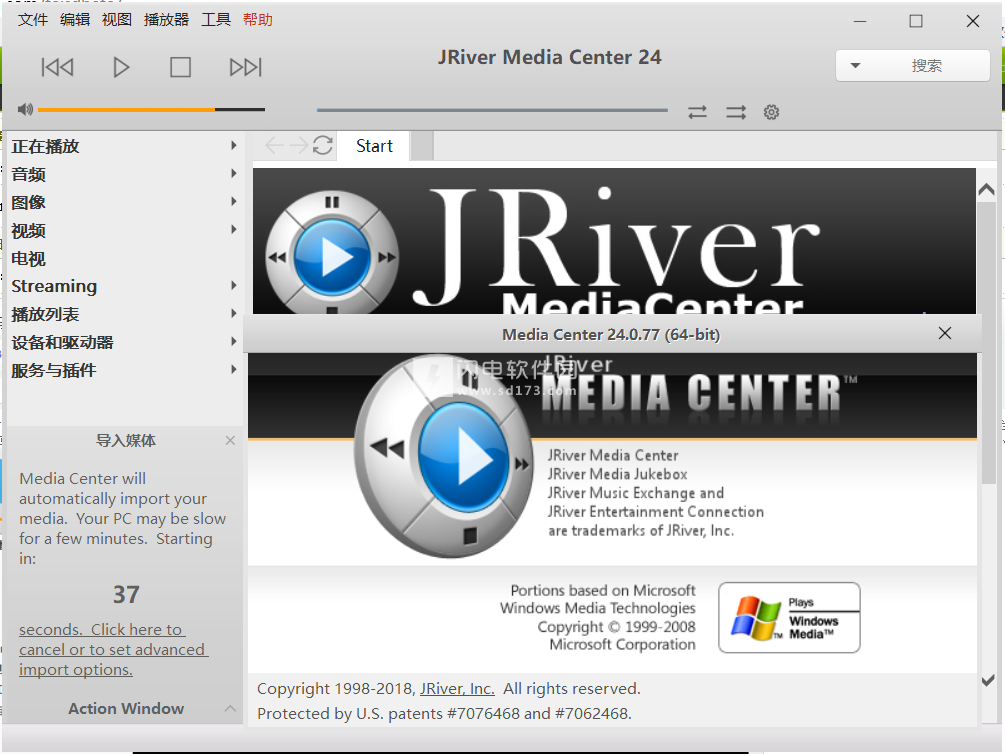The width and height of the screenshot is (1005, 754).
Task: Select 音频 in the sidebar
Action: coord(28,174)
